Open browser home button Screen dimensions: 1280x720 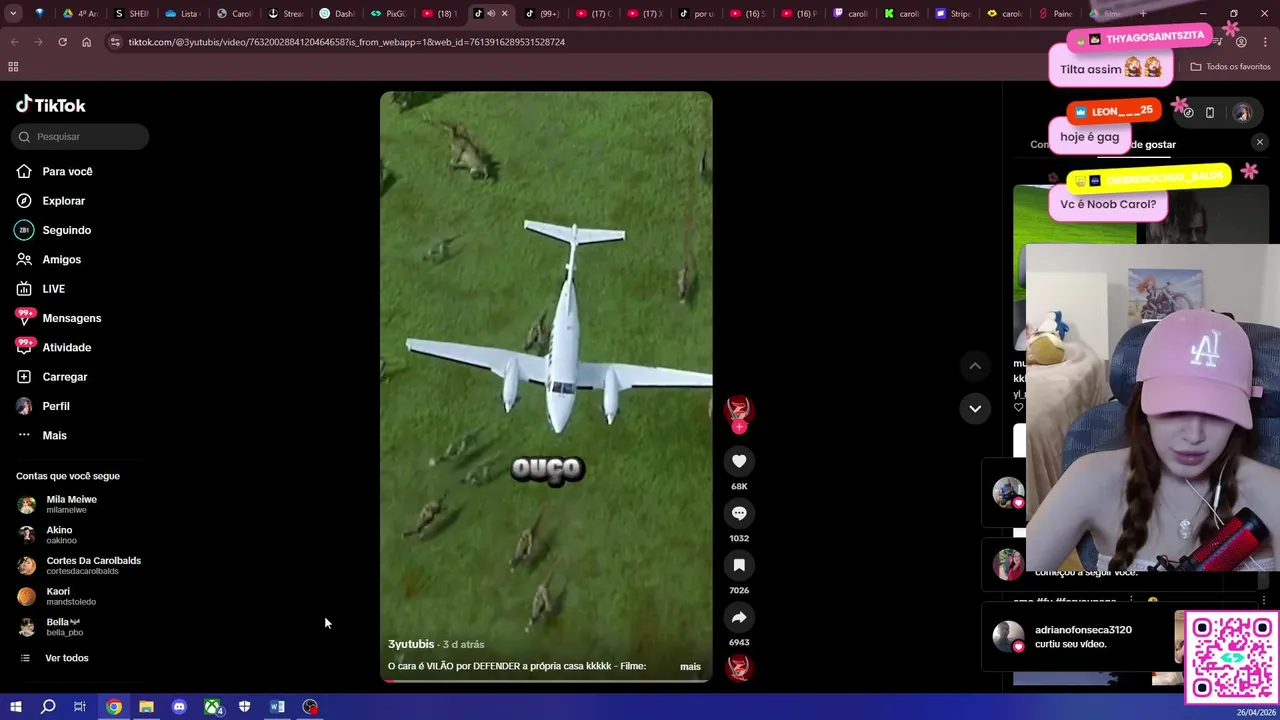[x=86, y=42]
